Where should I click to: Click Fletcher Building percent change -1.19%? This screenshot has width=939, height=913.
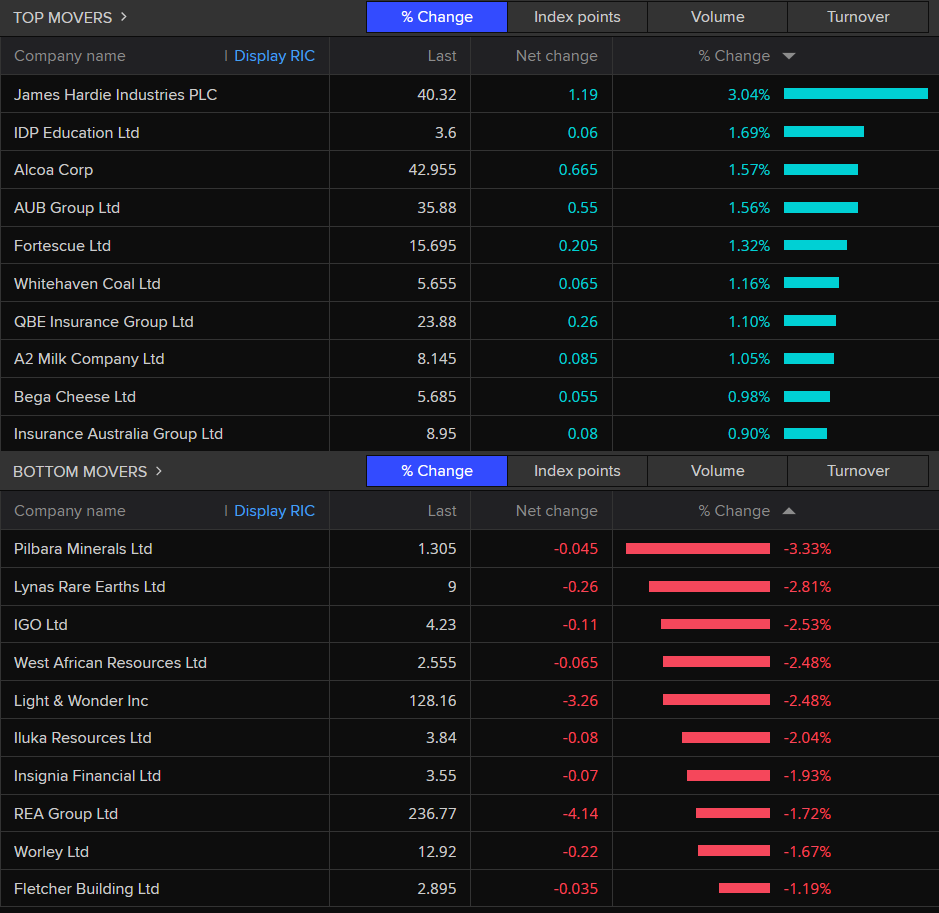click(807, 889)
